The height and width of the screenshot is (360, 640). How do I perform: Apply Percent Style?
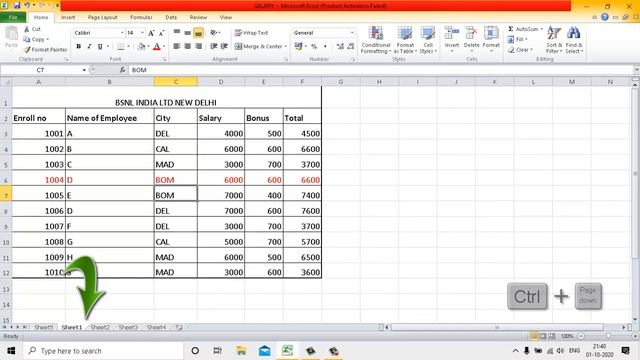(314, 47)
